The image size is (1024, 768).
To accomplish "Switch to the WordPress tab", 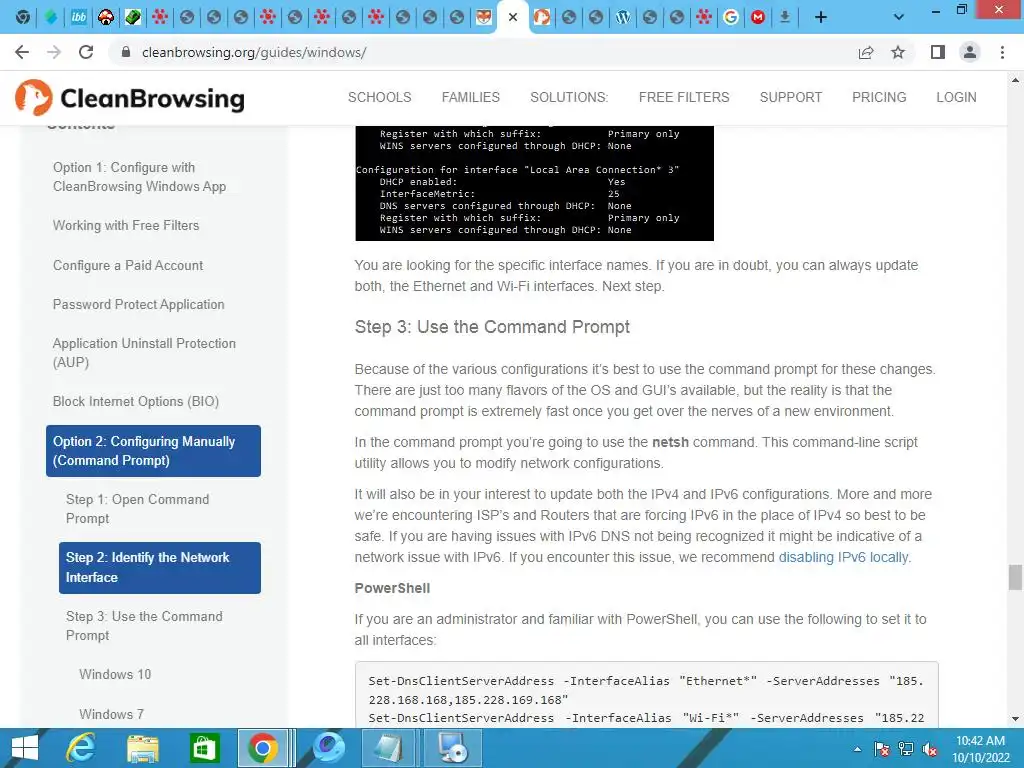I will [623, 17].
